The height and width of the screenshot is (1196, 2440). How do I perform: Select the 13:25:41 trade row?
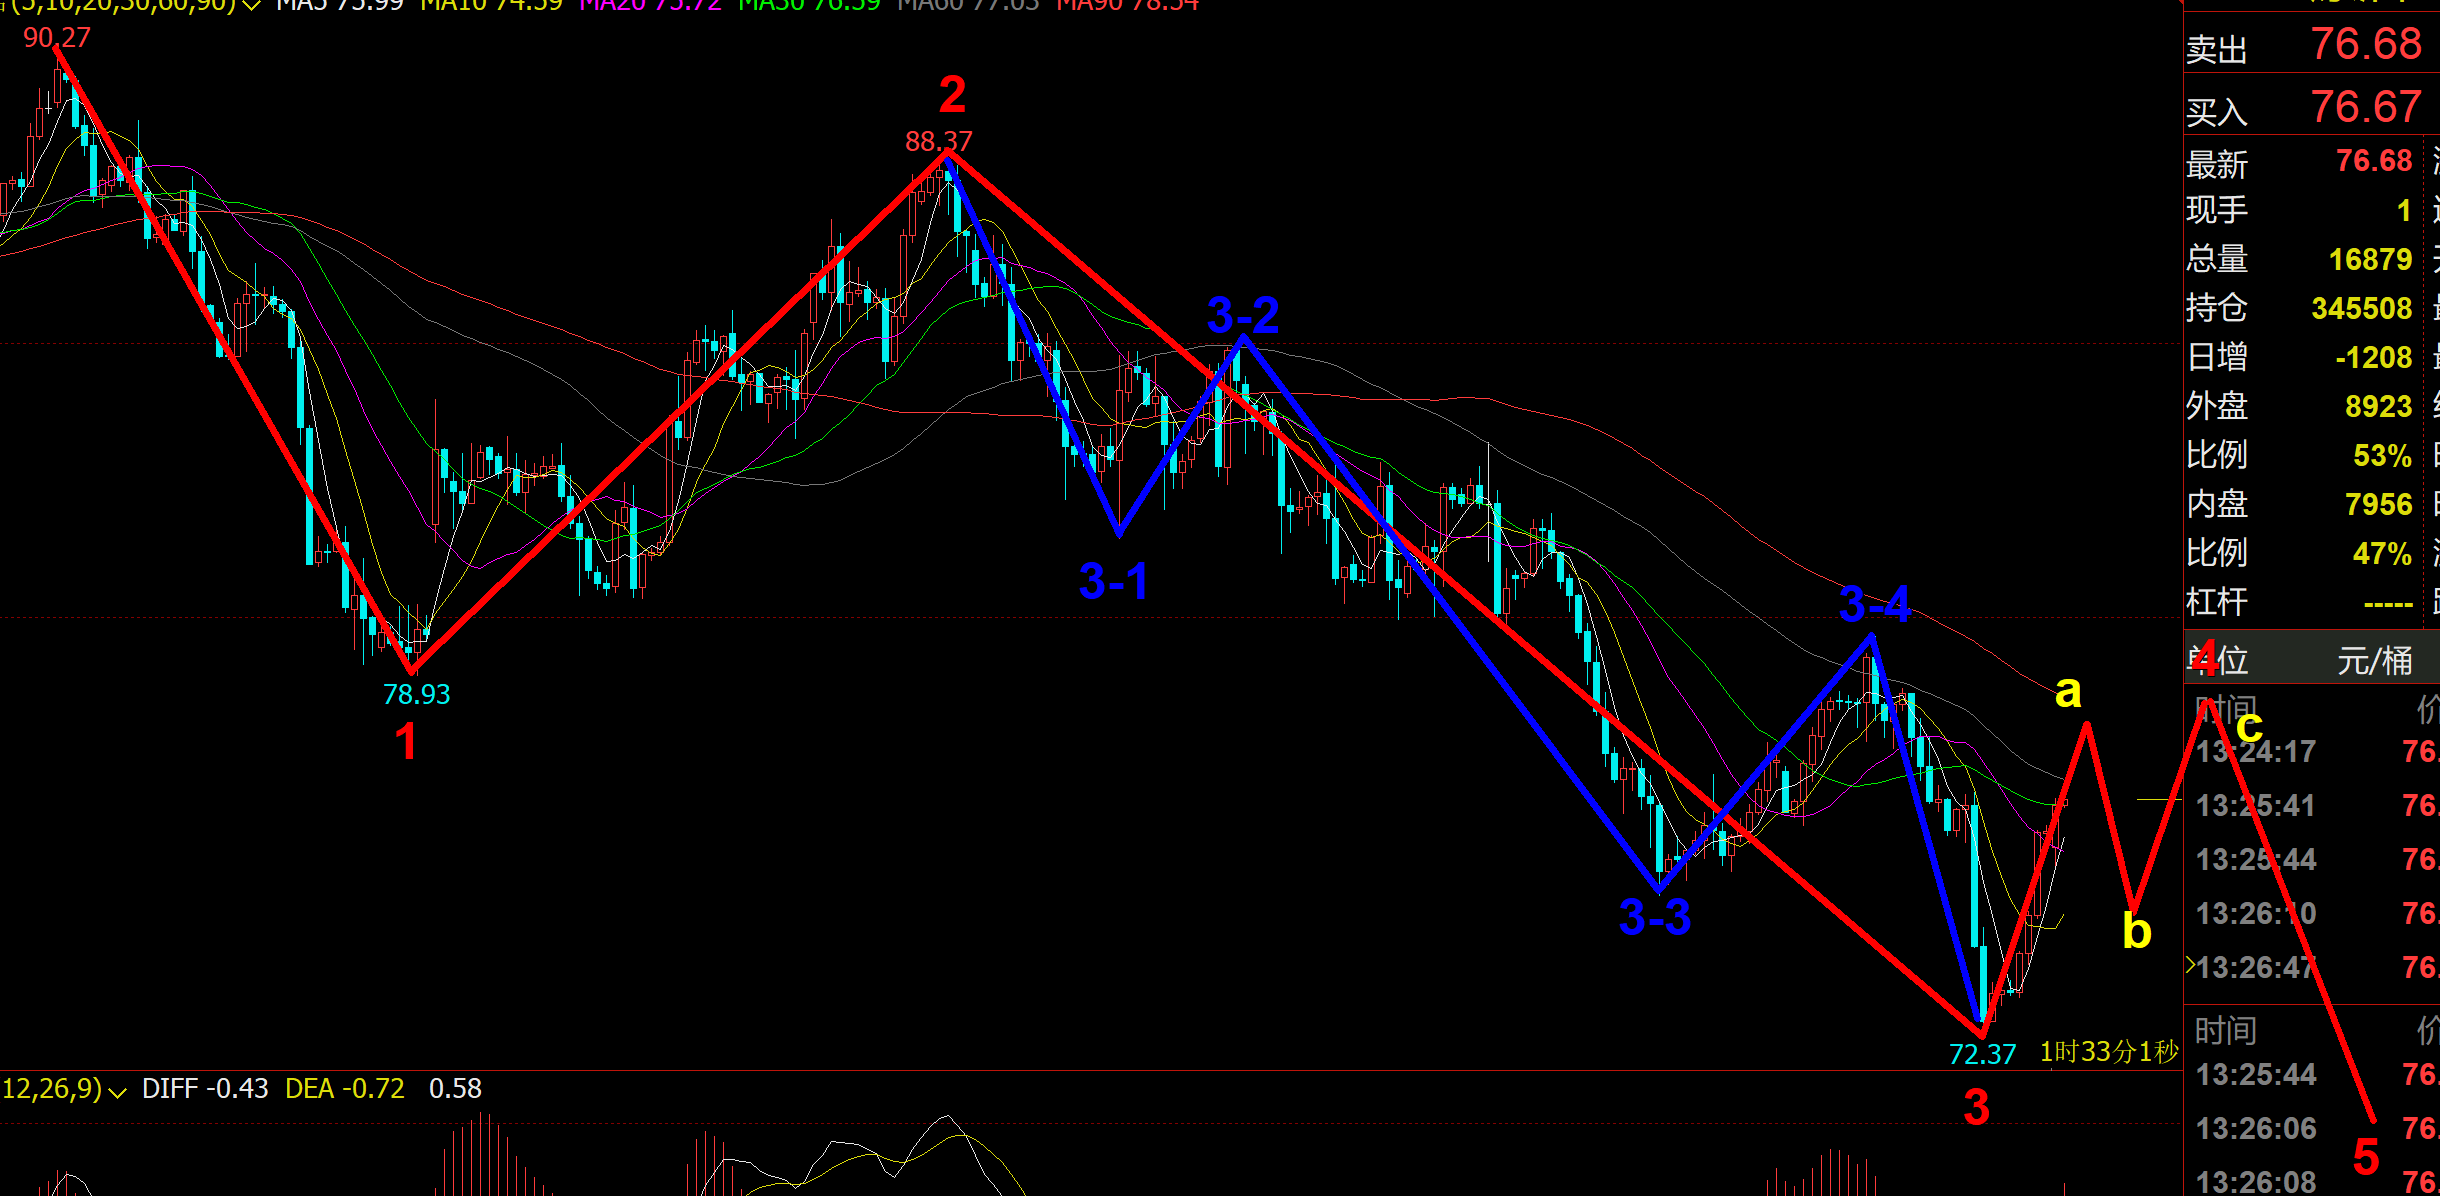(x=2255, y=806)
